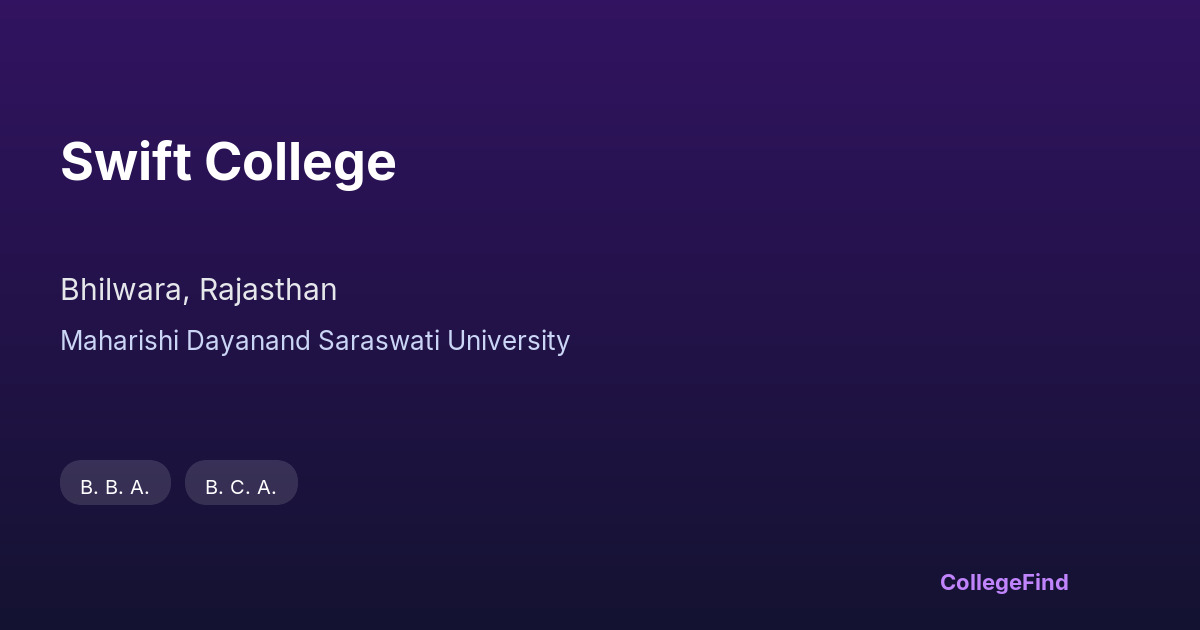
Task: Click the word Swift in the heading
Action: [125, 162]
